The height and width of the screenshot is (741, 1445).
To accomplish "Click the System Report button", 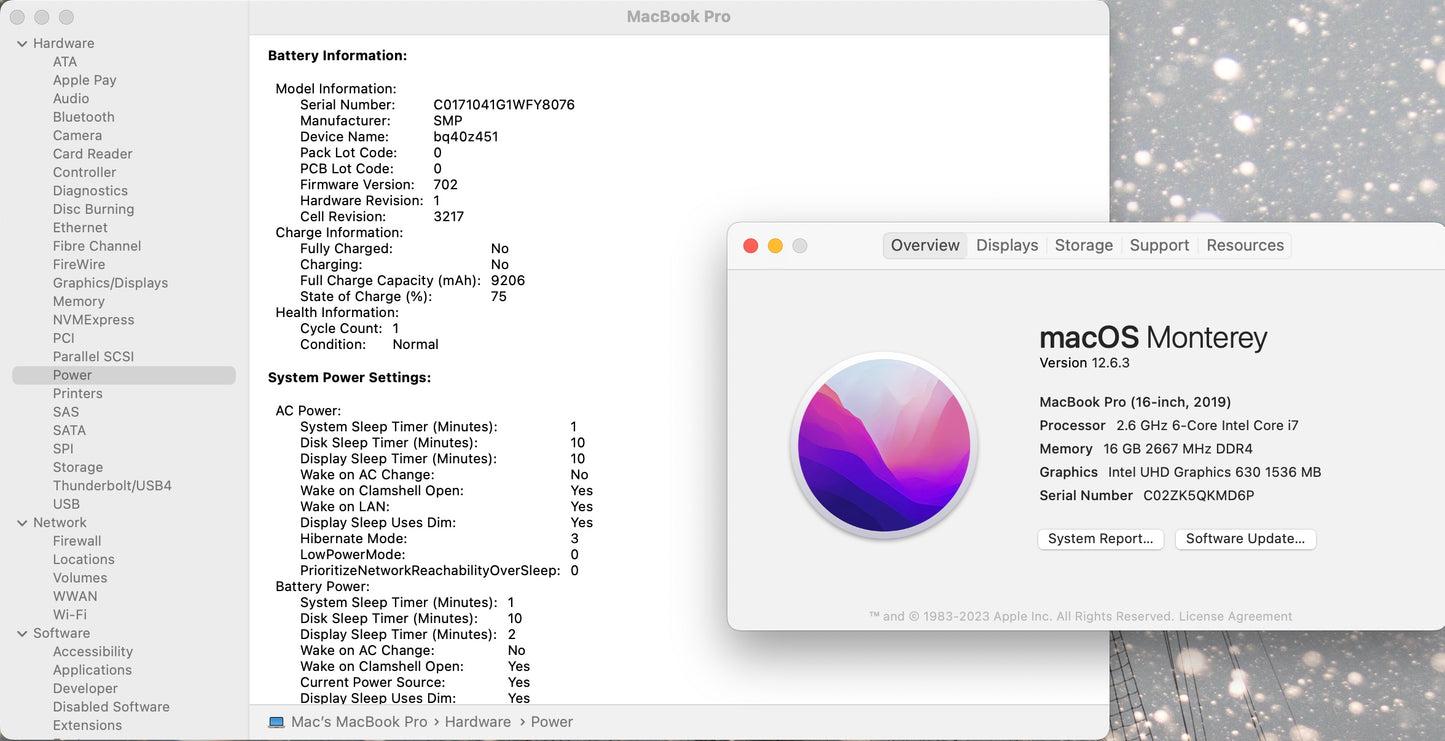I will tap(1100, 539).
